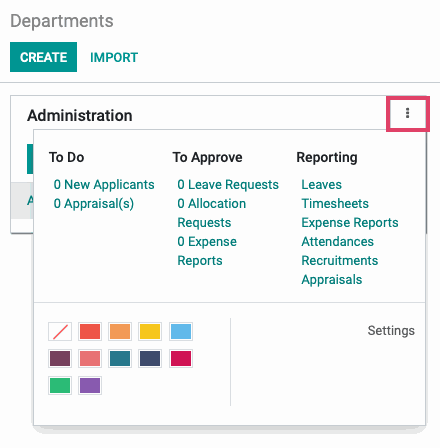This screenshot has height=448, width=440.
Task: Click the Departments breadcrumb heading
Action: [62, 21]
